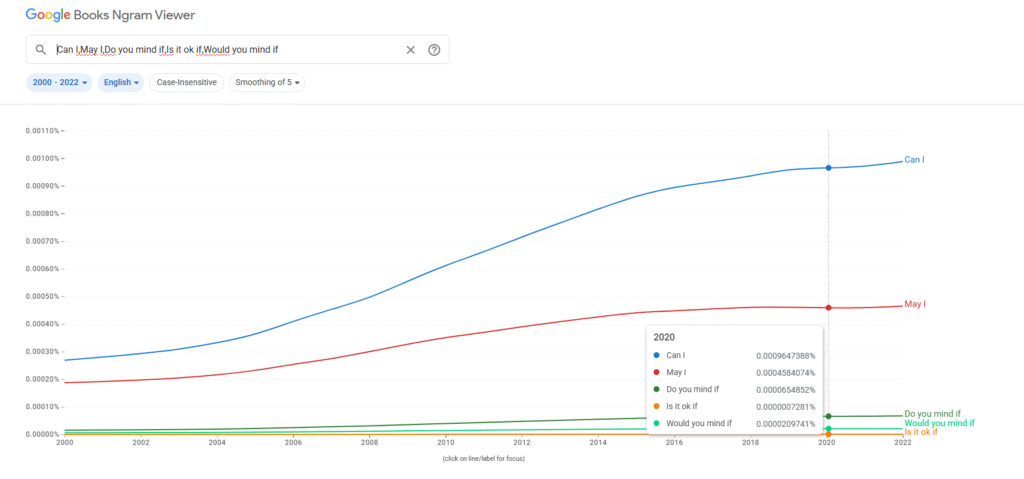Click 'Would you mind if' row in tooltip
The height and width of the screenshot is (479, 1024).
point(735,423)
